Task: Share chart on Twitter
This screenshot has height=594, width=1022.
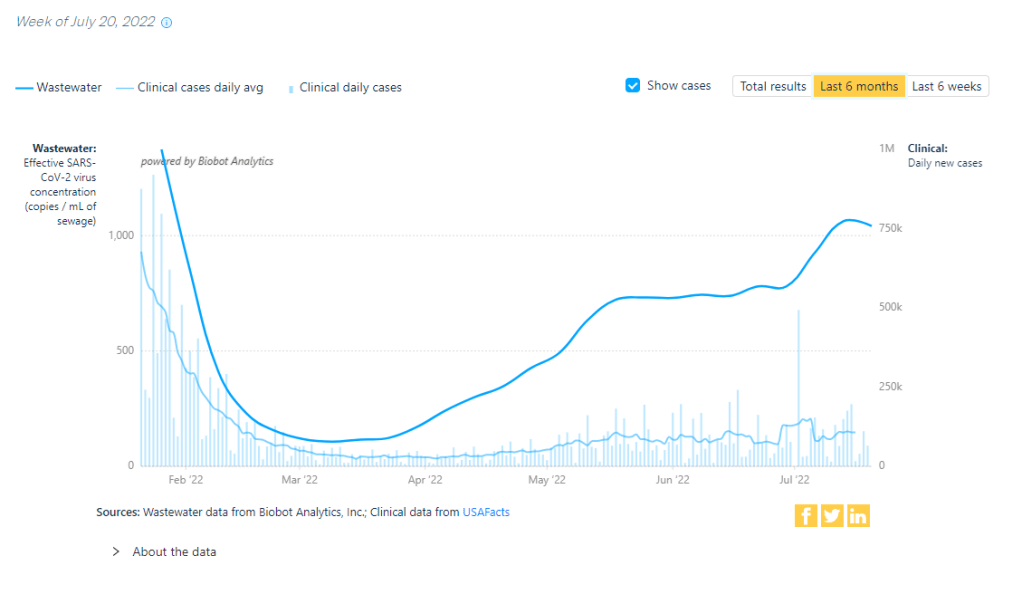Action: tap(832, 516)
